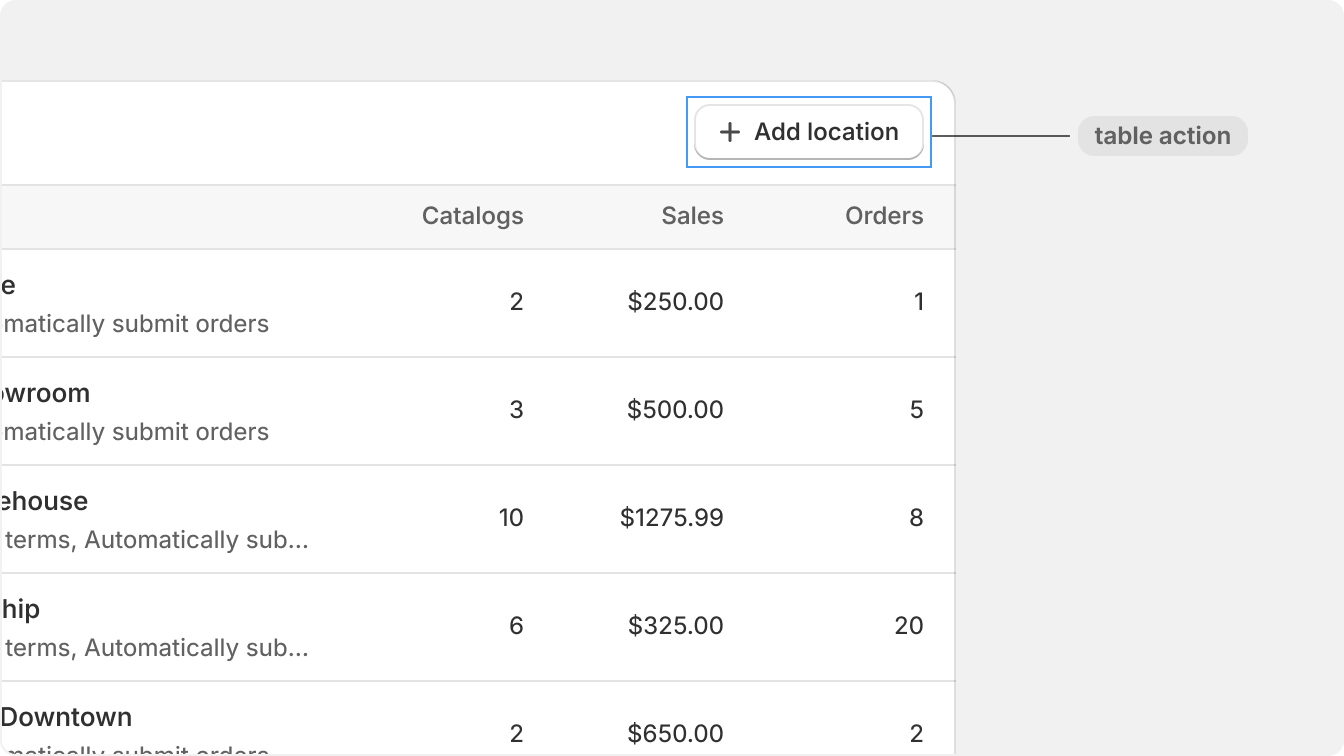Sort by the Catalogs column header
1344x756 pixels.
[473, 216]
